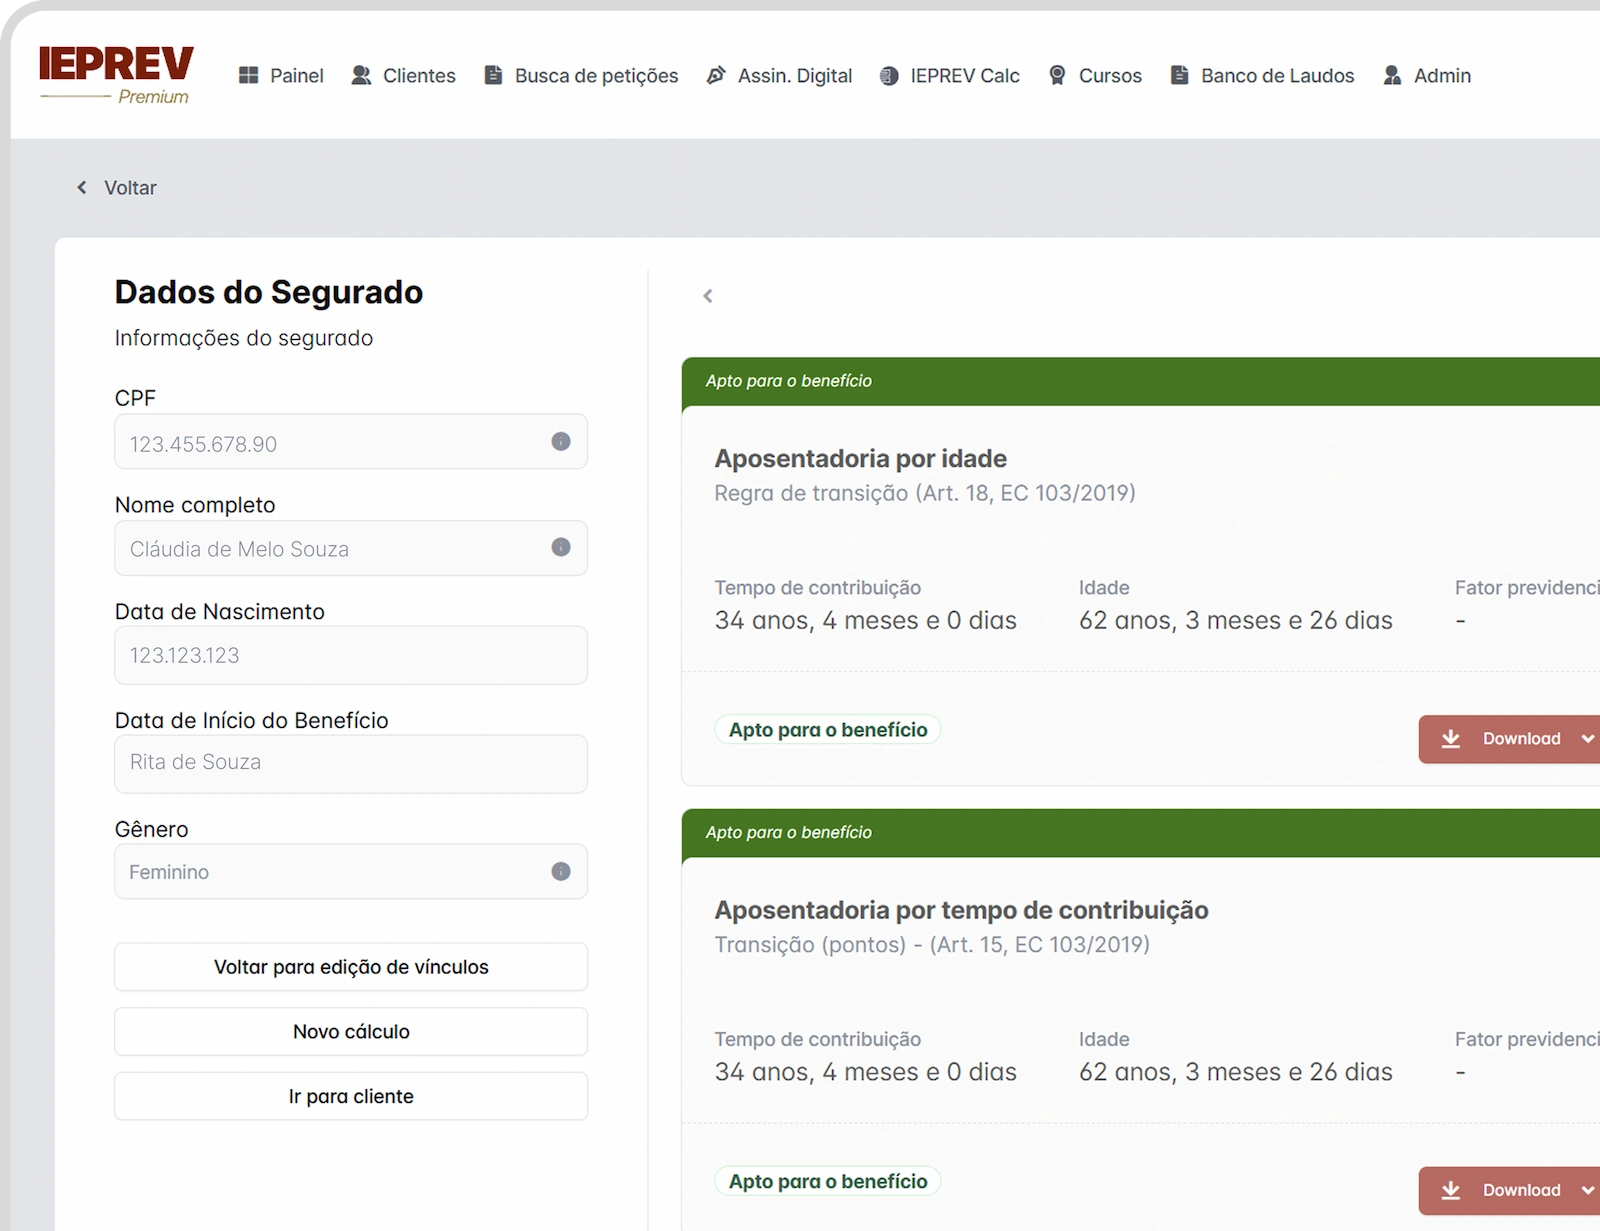Click the Clientes people icon
1600x1231 pixels.
pos(361,75)
